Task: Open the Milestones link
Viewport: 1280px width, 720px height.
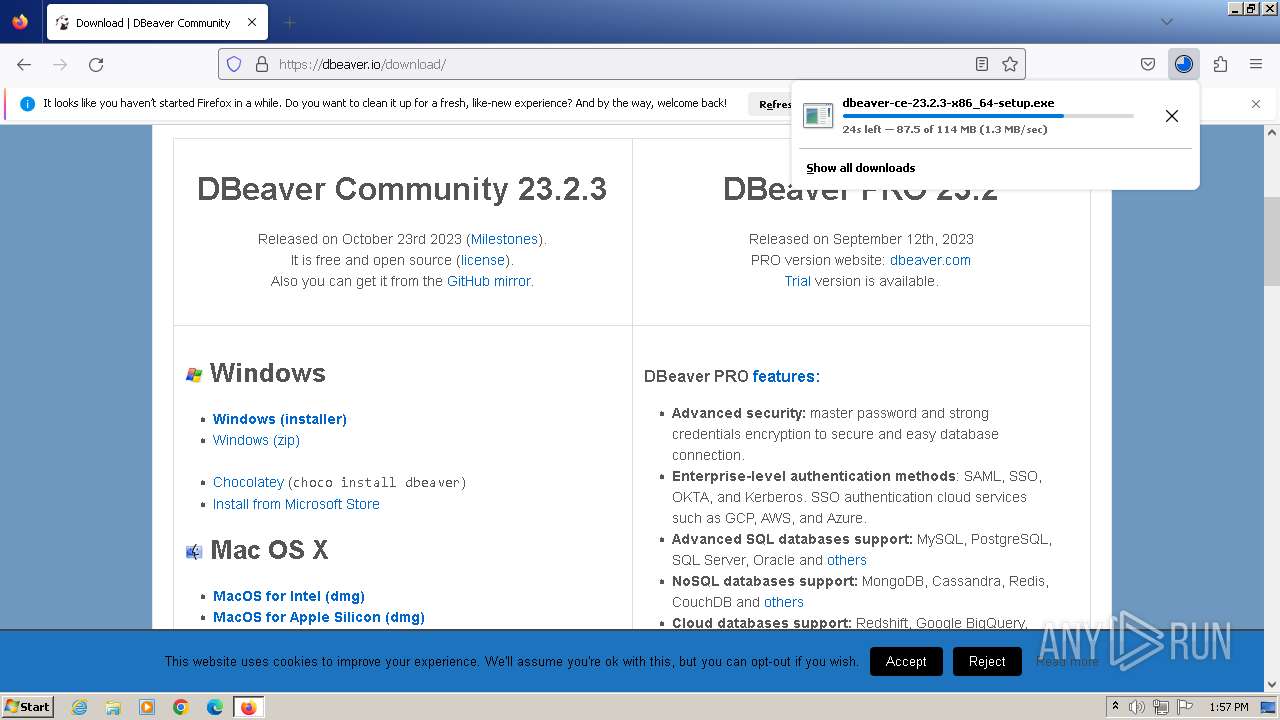Action: coord(505,239)
